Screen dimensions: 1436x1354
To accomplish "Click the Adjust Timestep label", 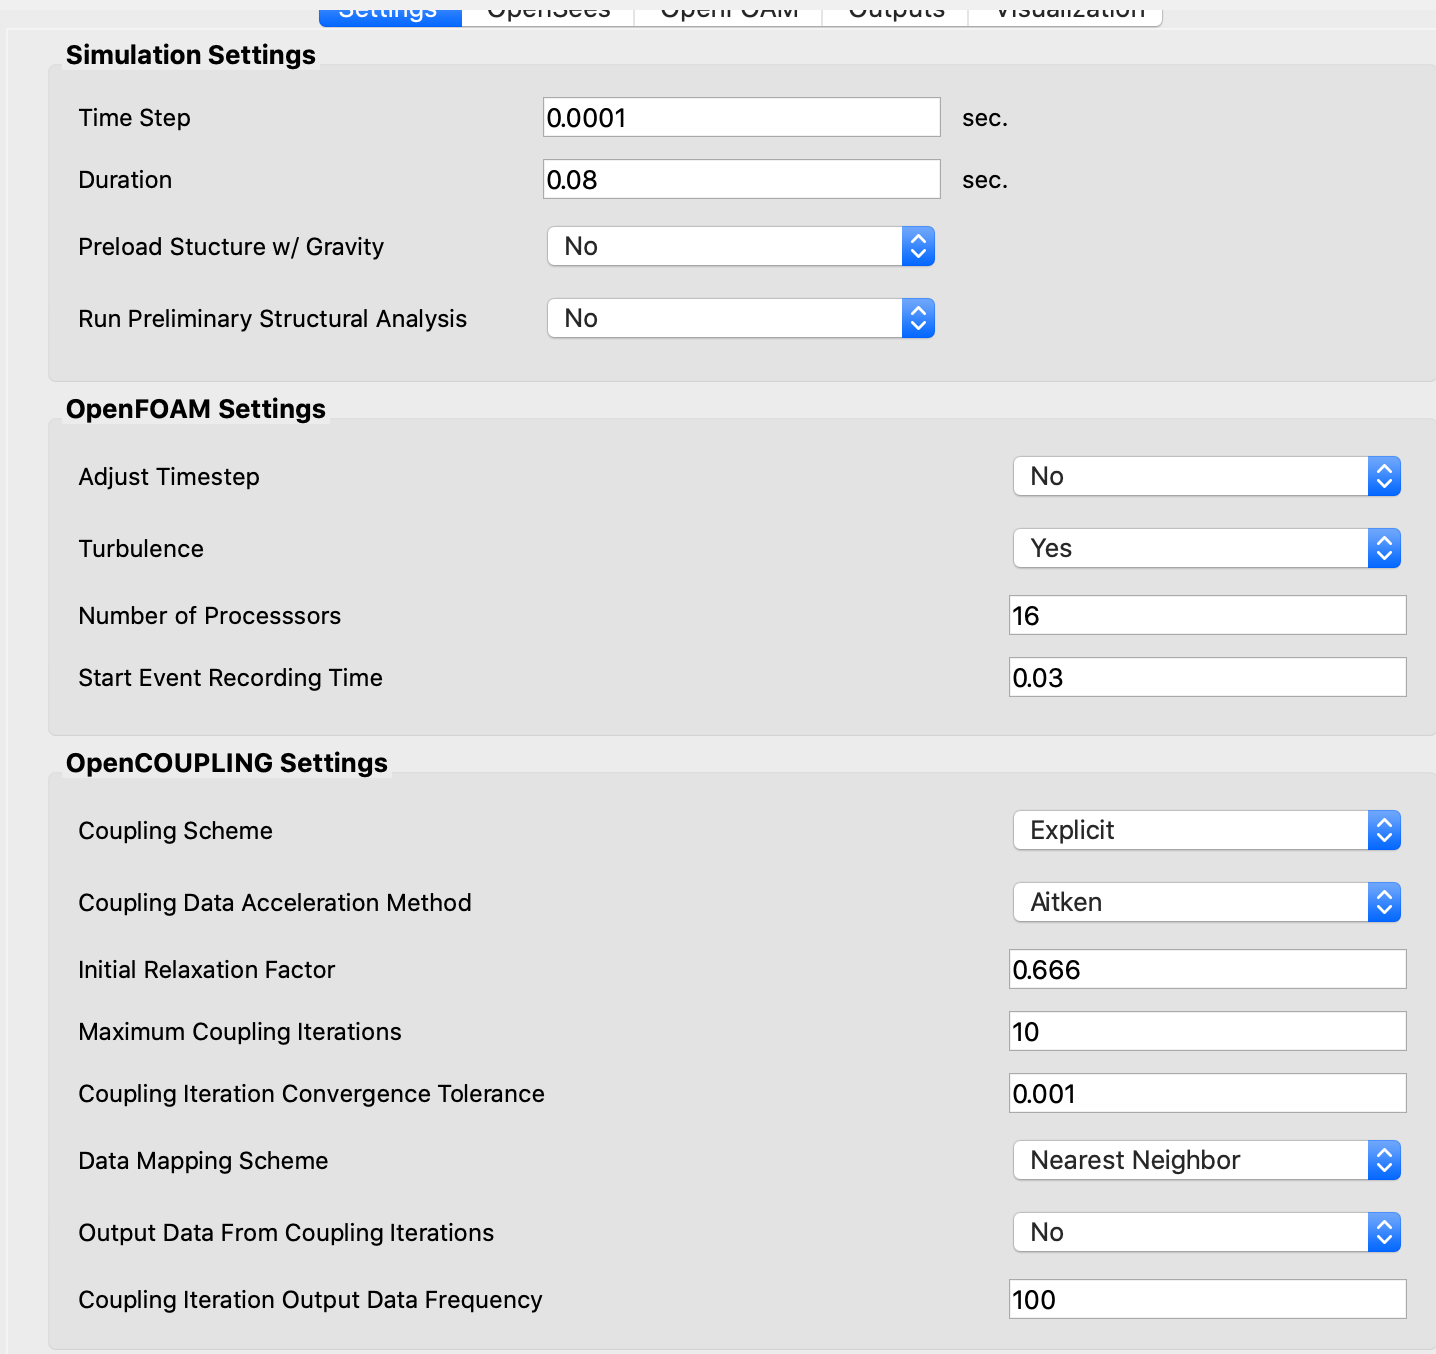I will (x=169, y=477).
